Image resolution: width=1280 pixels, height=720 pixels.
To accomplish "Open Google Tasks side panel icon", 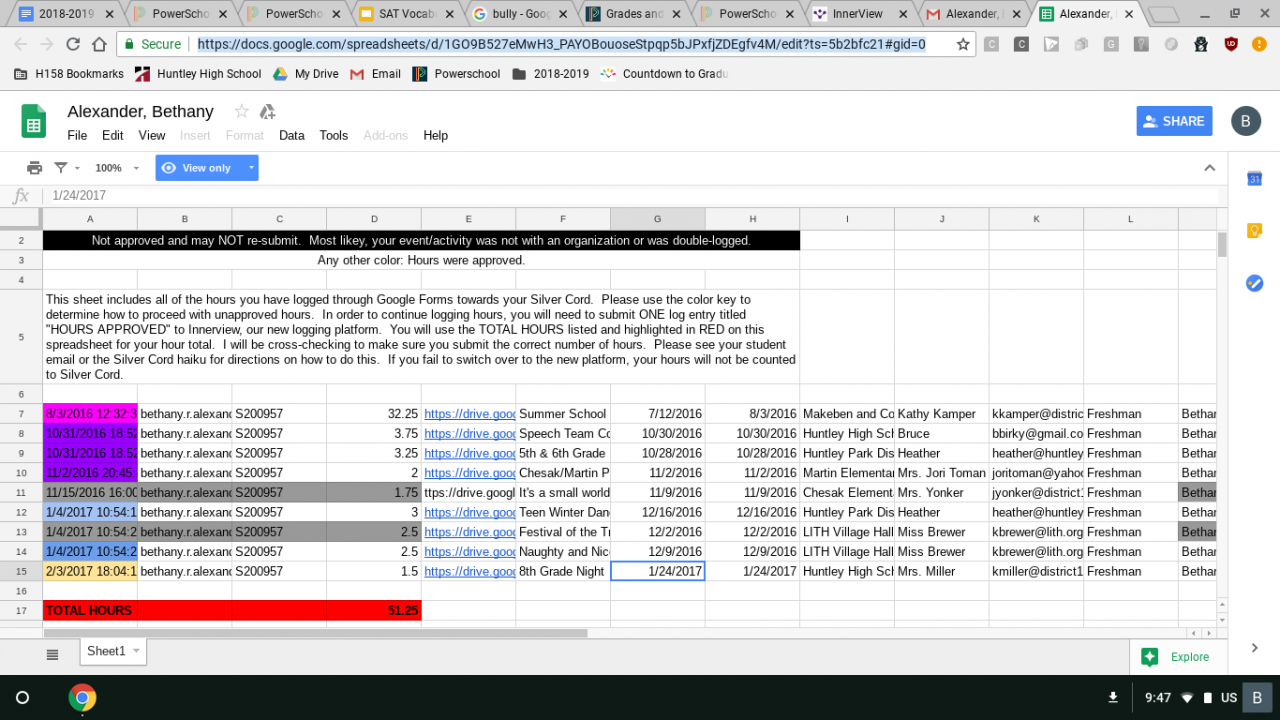I will (1254, 283).
